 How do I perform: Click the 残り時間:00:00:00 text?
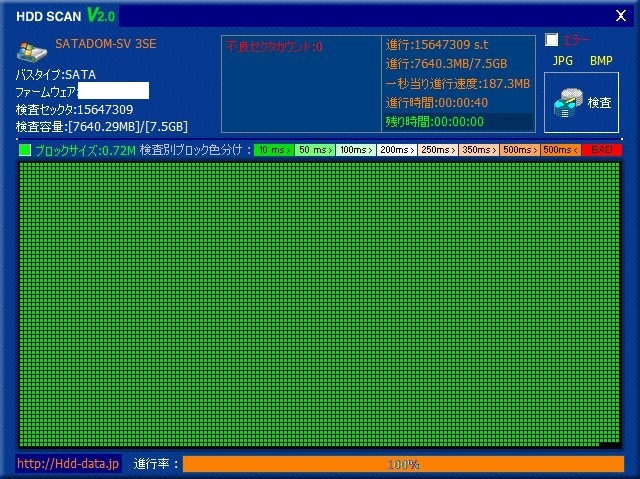point(435,121)
